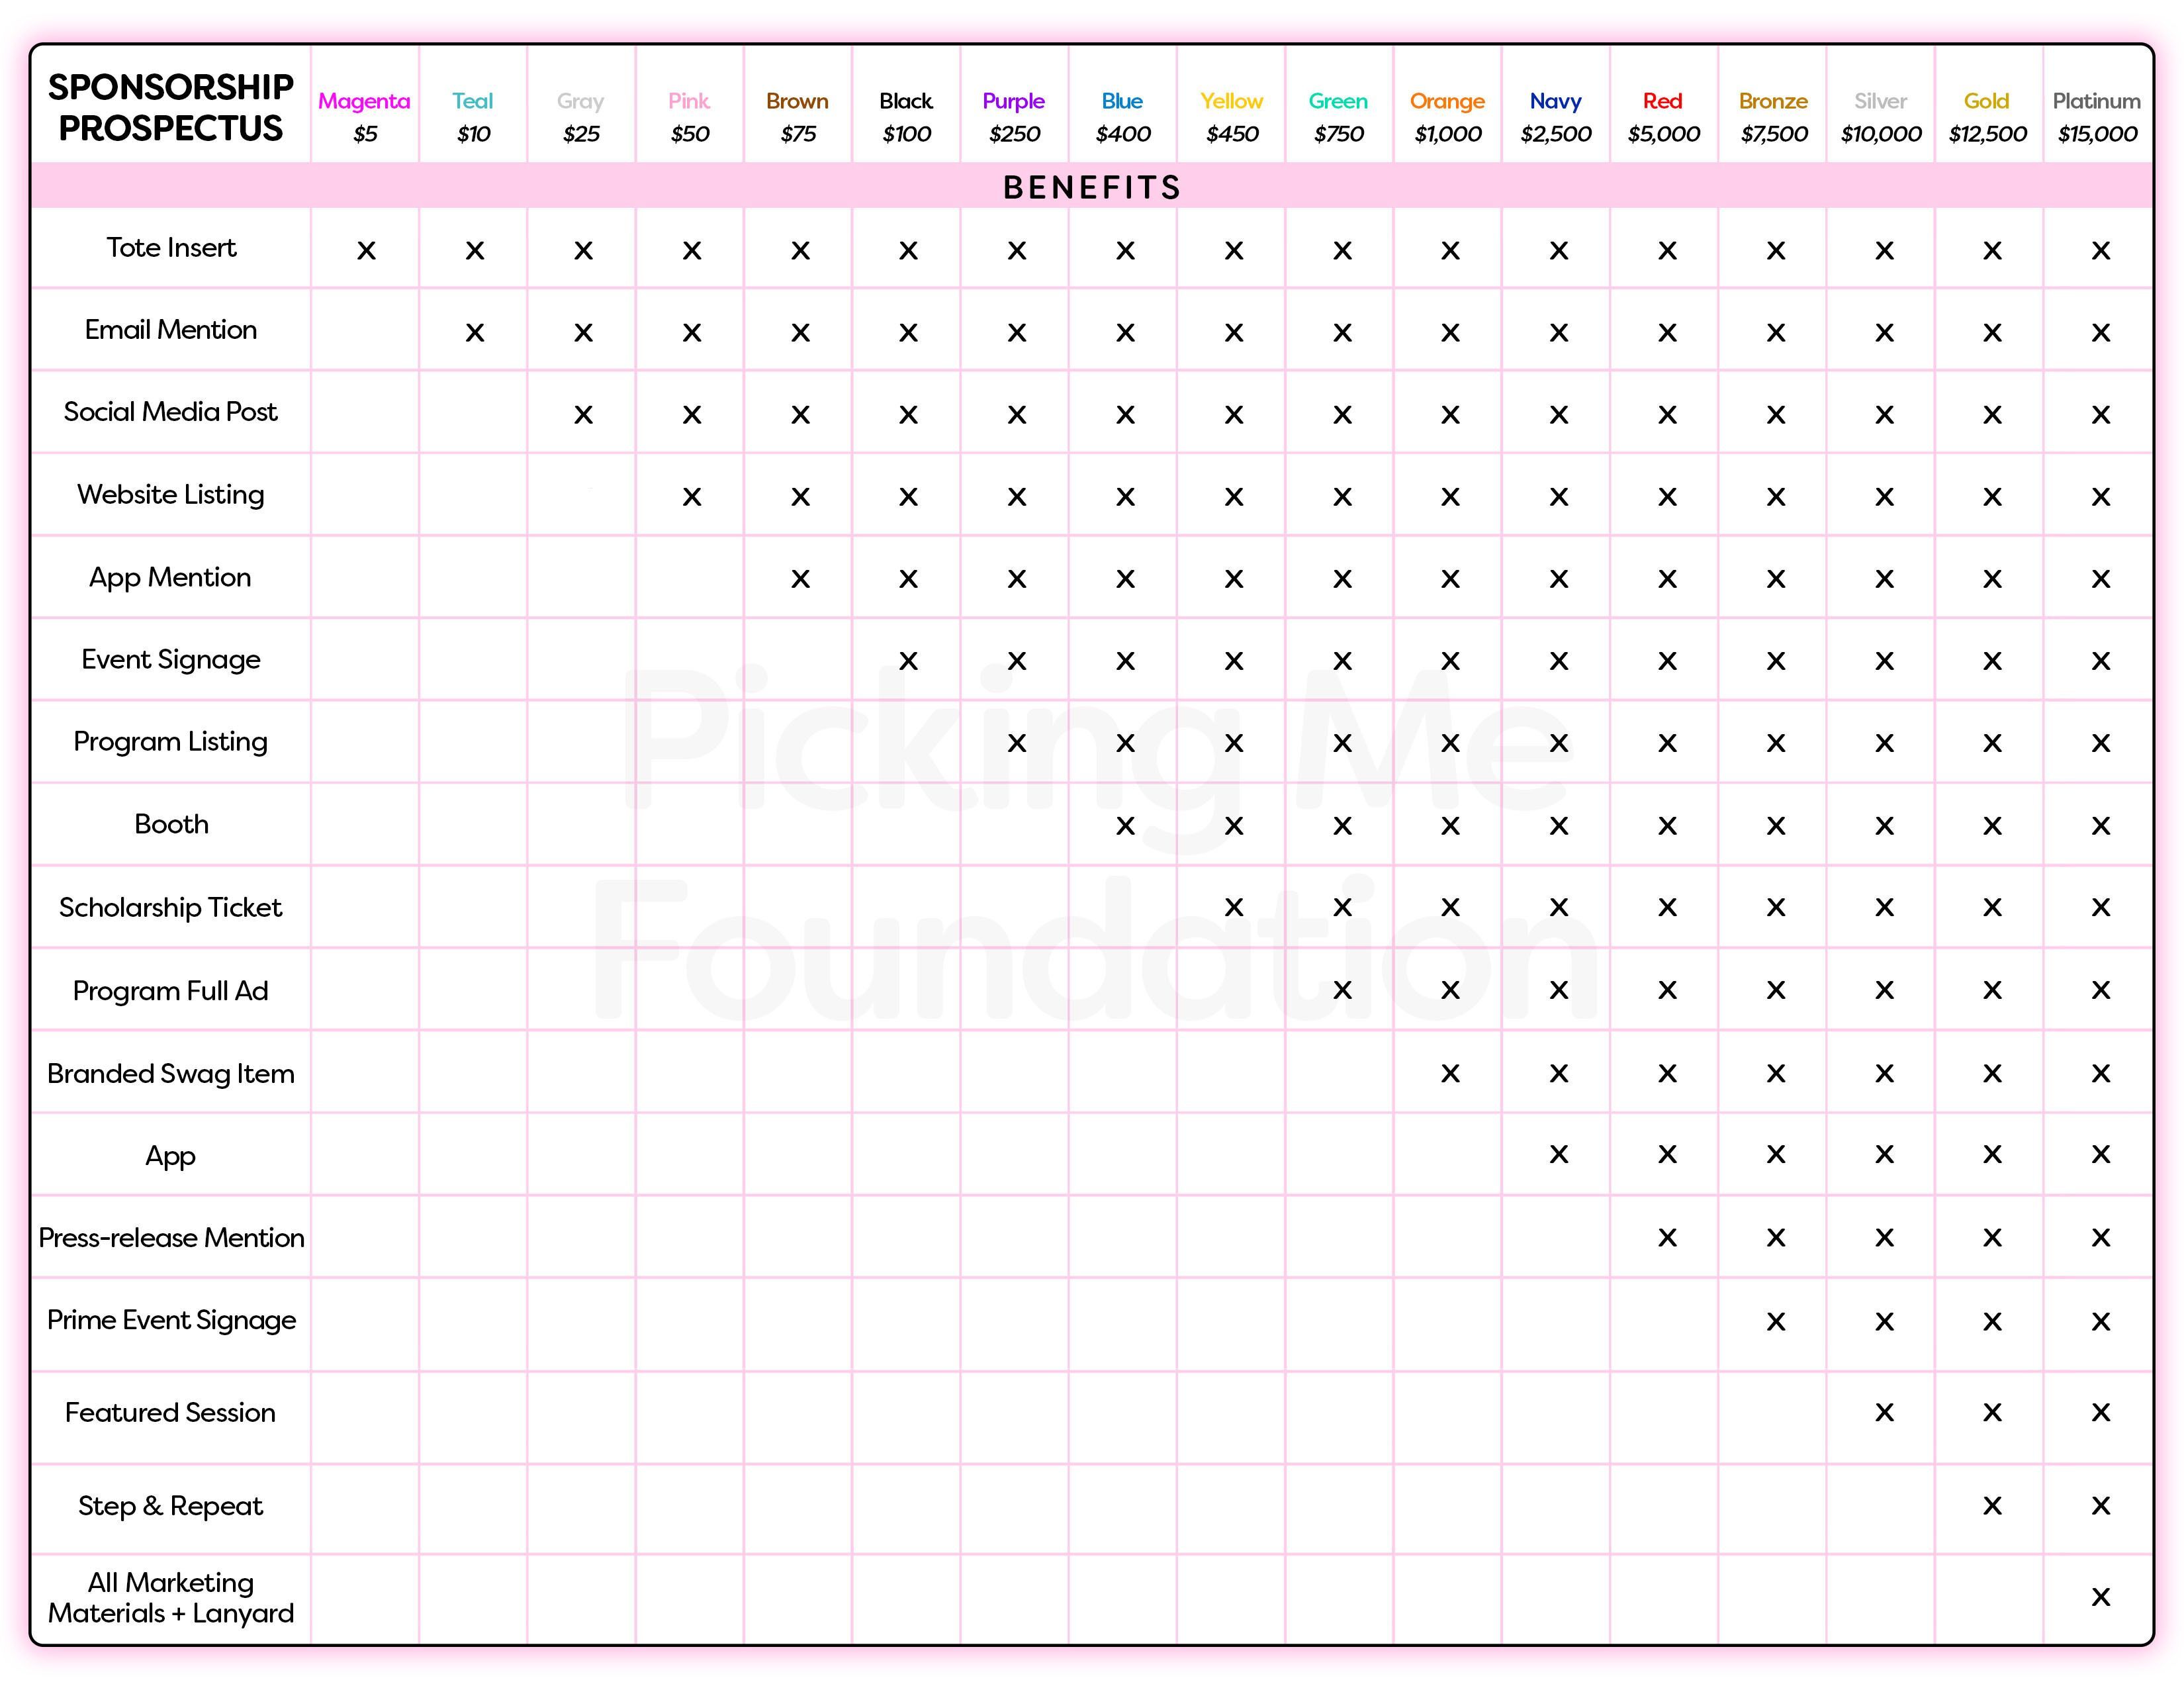
Task: Click the Platinum All Marketing Materials X mark
Action: tap(2100, 1597)
